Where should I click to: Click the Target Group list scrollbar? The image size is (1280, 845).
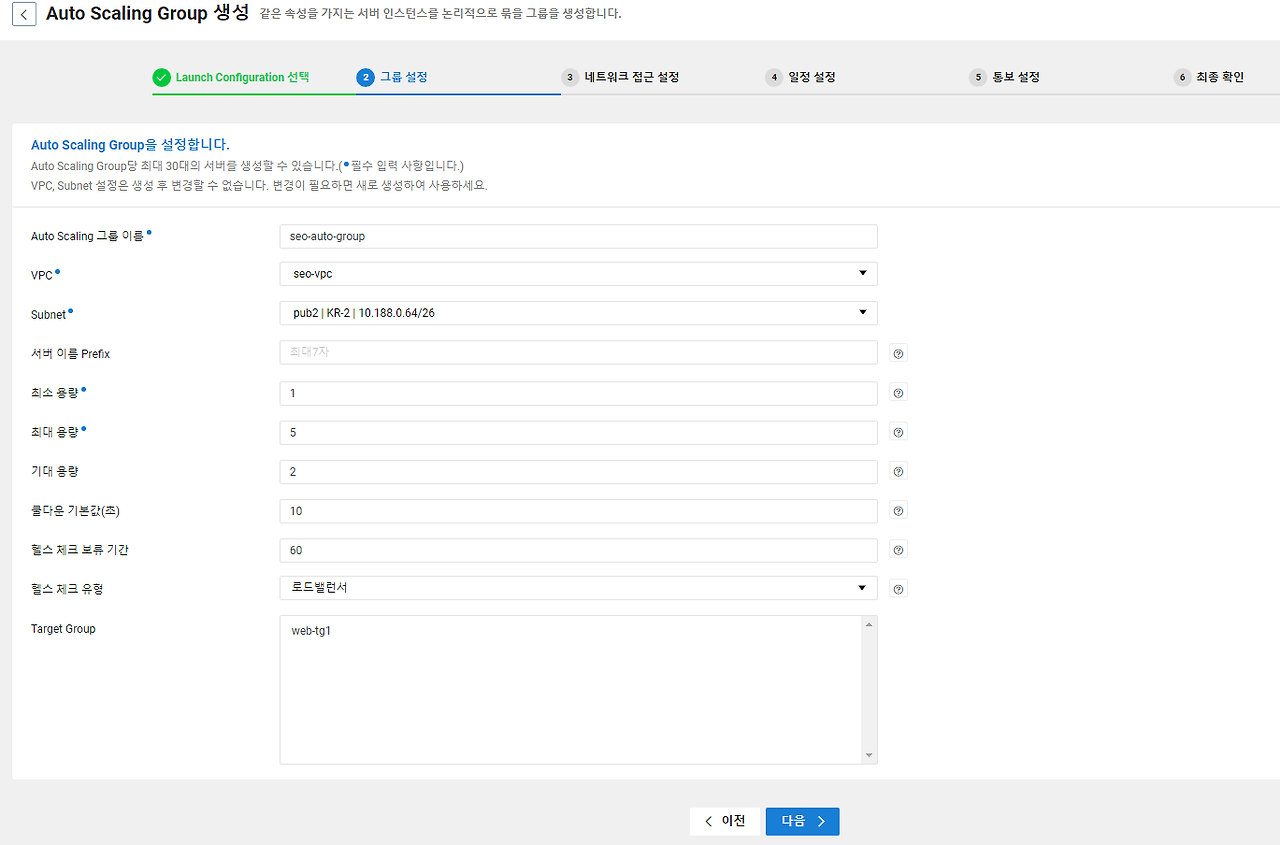point(868,690)
